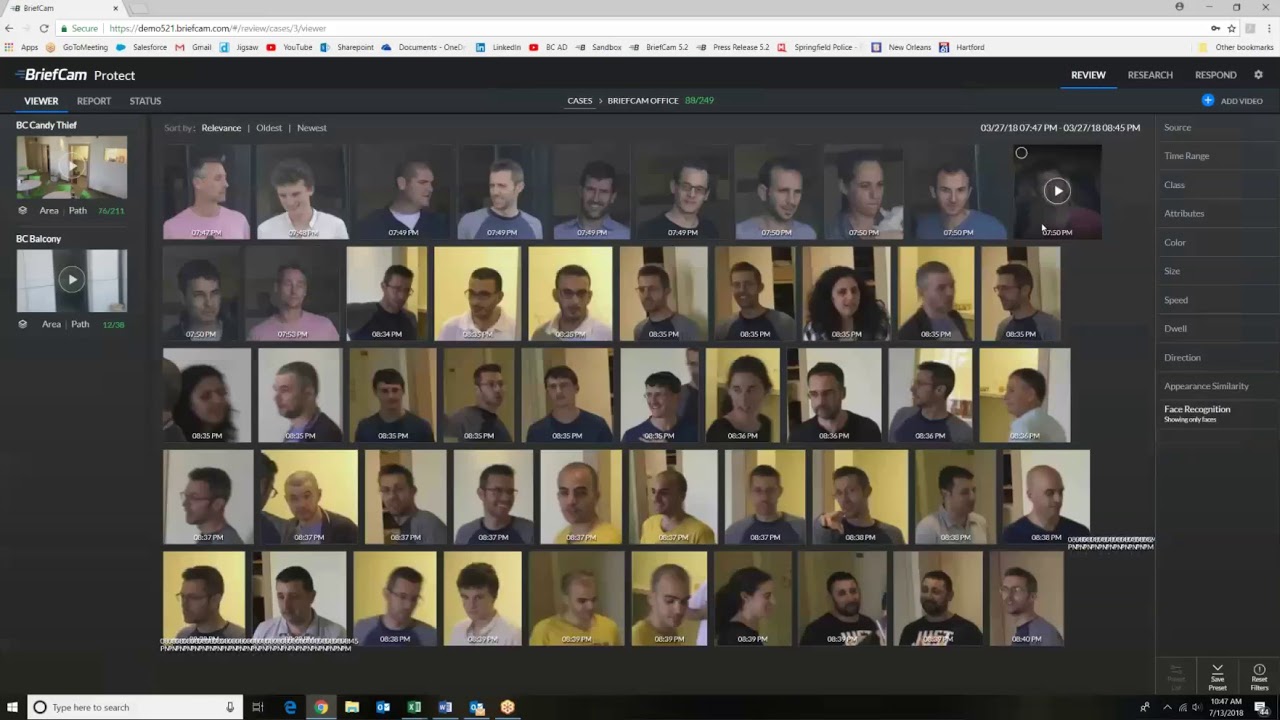
Task: Click the BriefCam Office breadcrumb
Action: coord(643,101)
